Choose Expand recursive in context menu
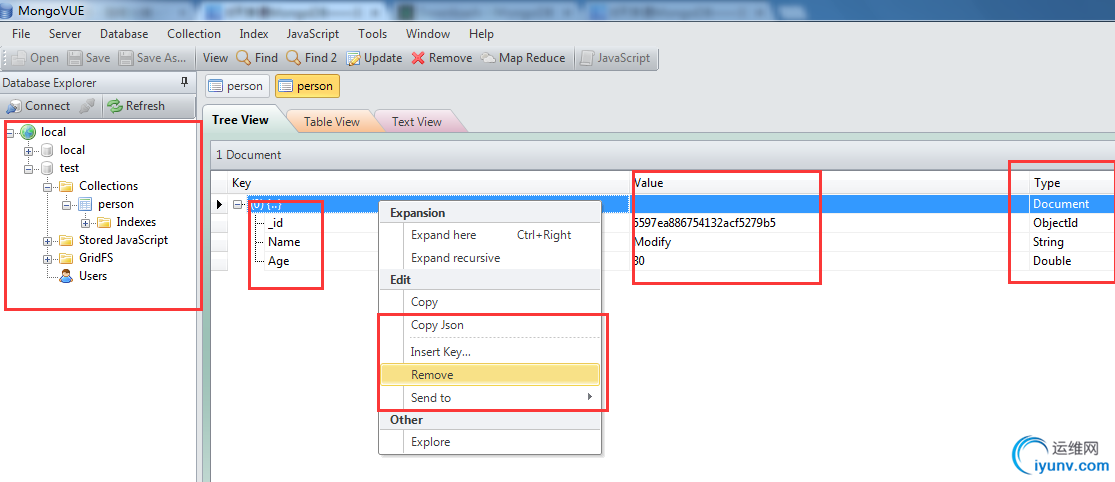Screen dimensions: 1115x482 pos(490,258)
